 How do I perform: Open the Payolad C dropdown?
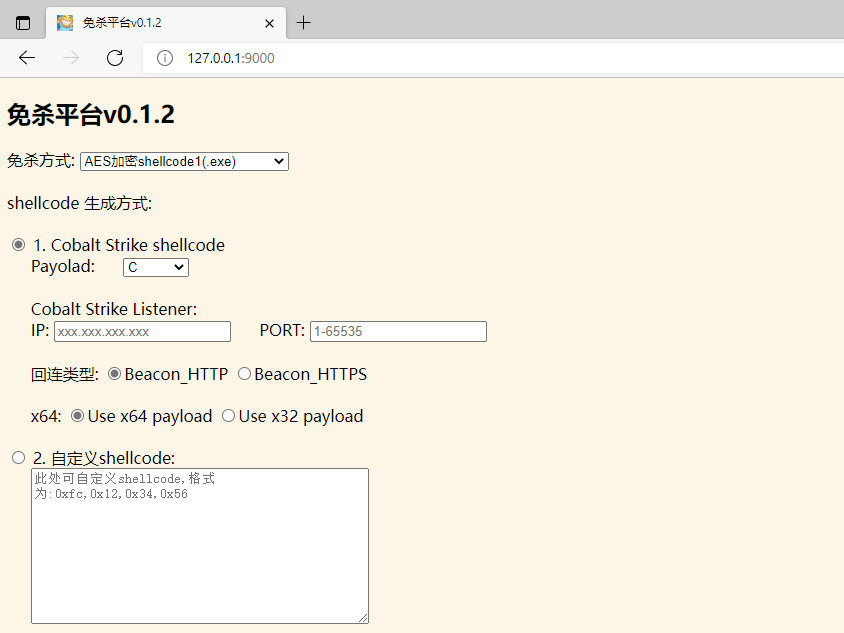tap(156, 267)
